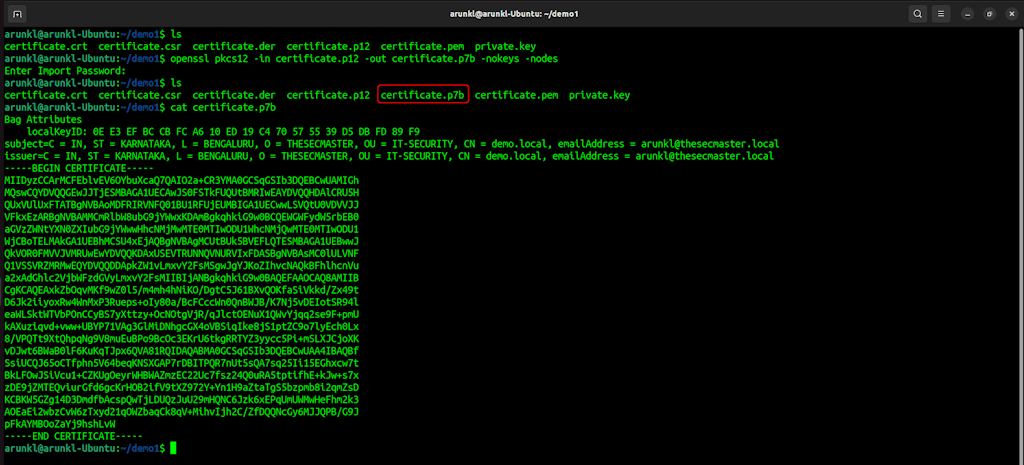Click base64 line starting with KCBKW5GZg14D3Dmd
This screenshot has width=1024, height=465.
[x=182, y=399]
